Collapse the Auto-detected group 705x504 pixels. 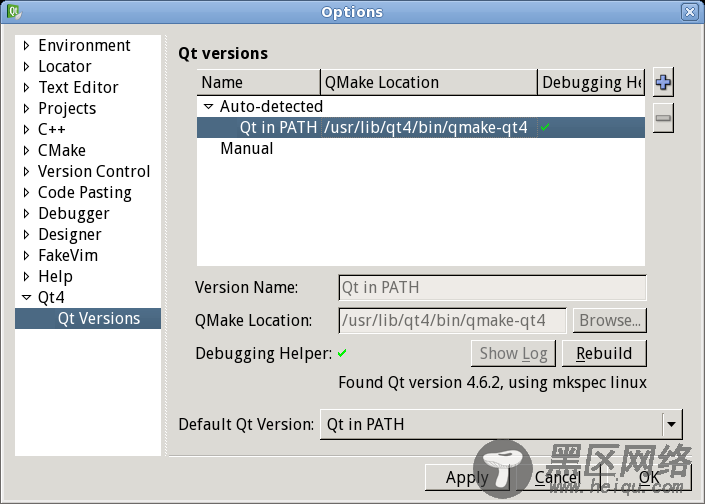click(x=208, y=107)
